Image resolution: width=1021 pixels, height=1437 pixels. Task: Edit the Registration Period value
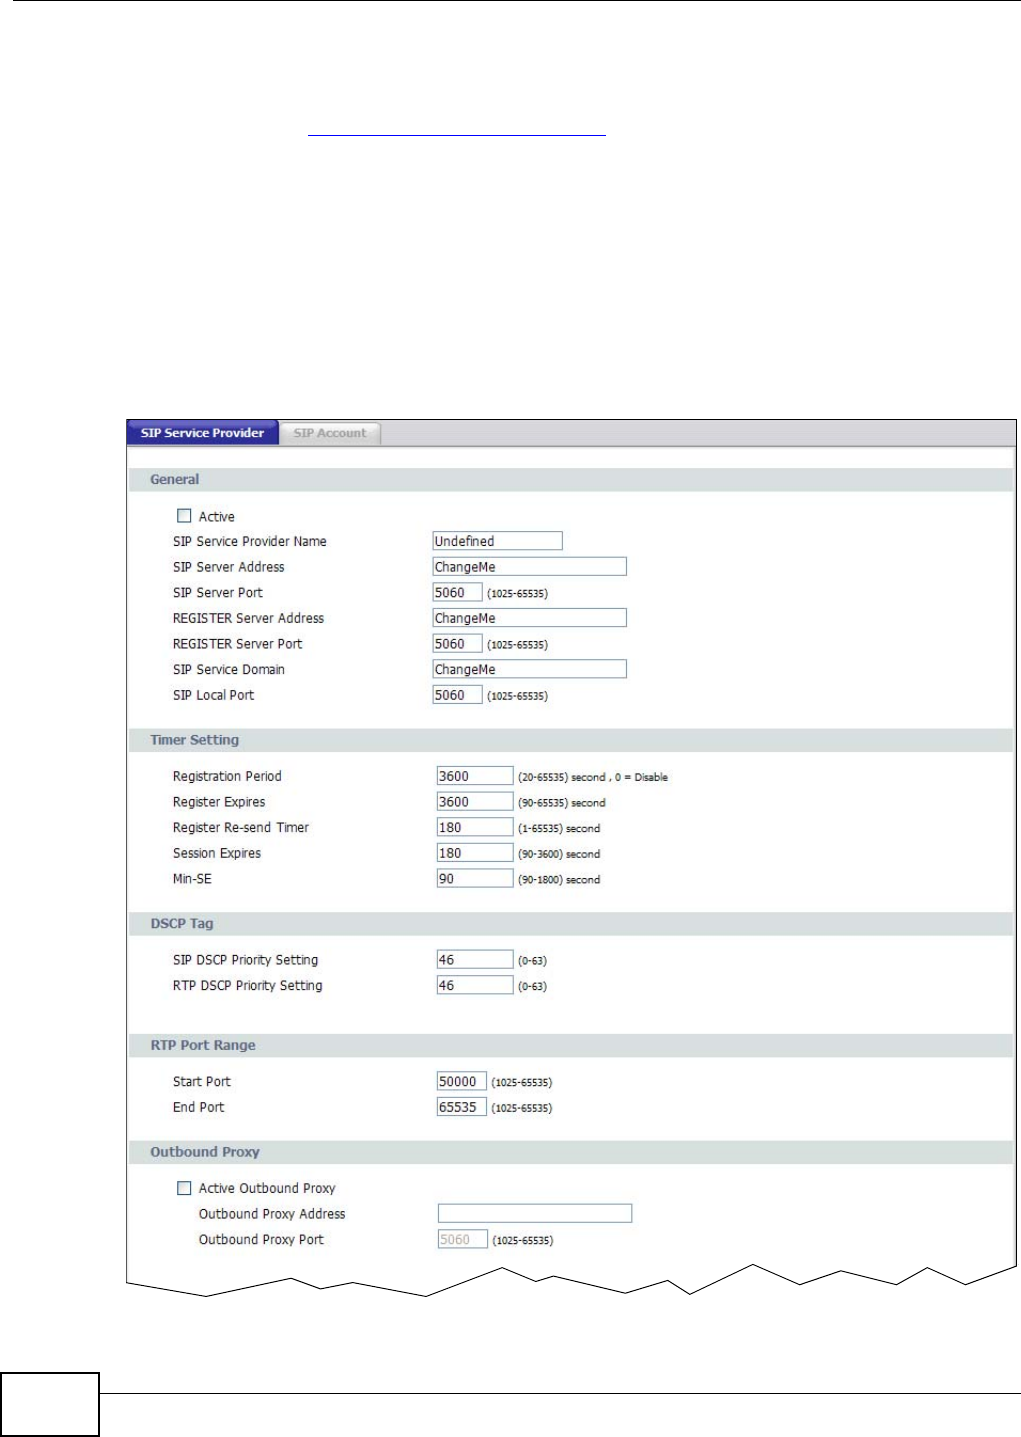475,776
